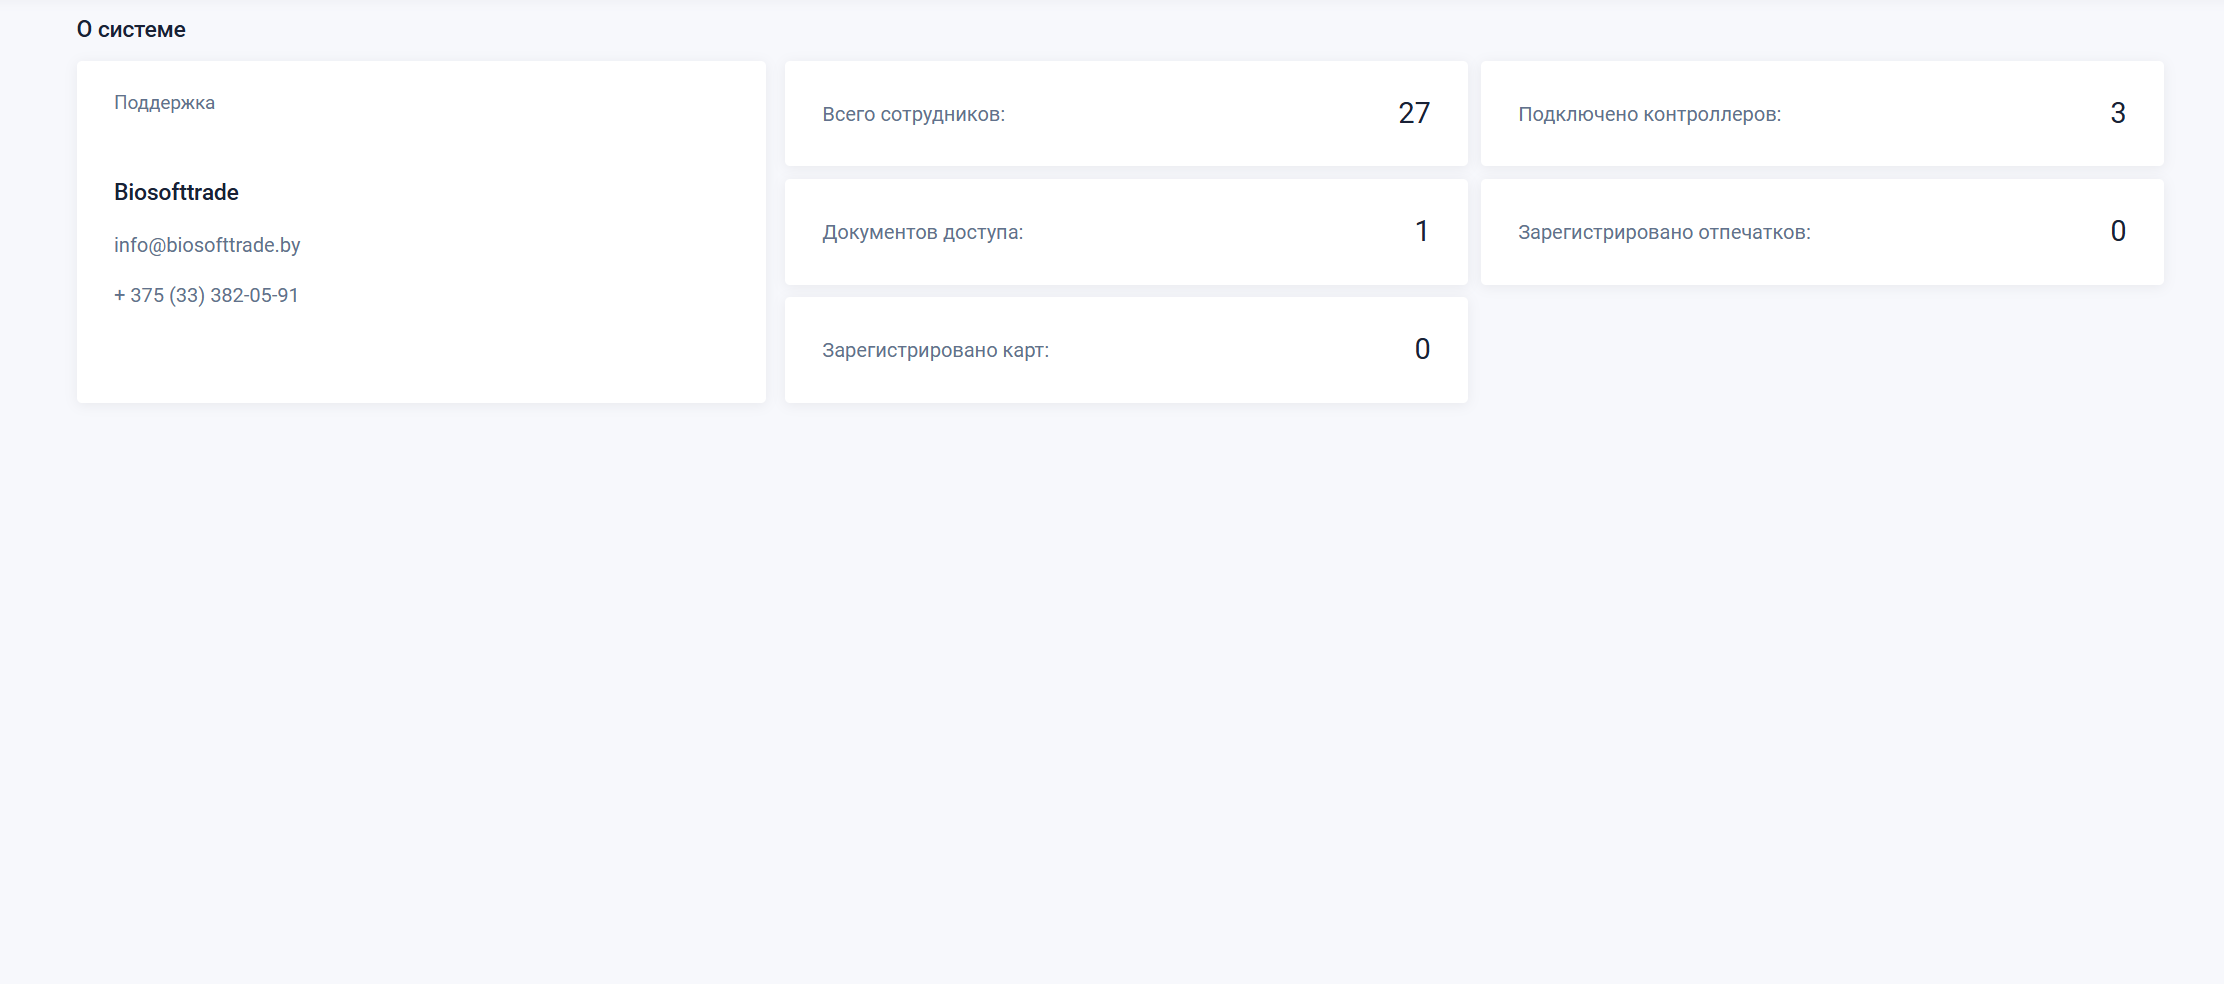Image resolution: width=2224 pixels, height=984 pixels.
Task: Click the 'Документов доступа:' label text
Action: 923,232
